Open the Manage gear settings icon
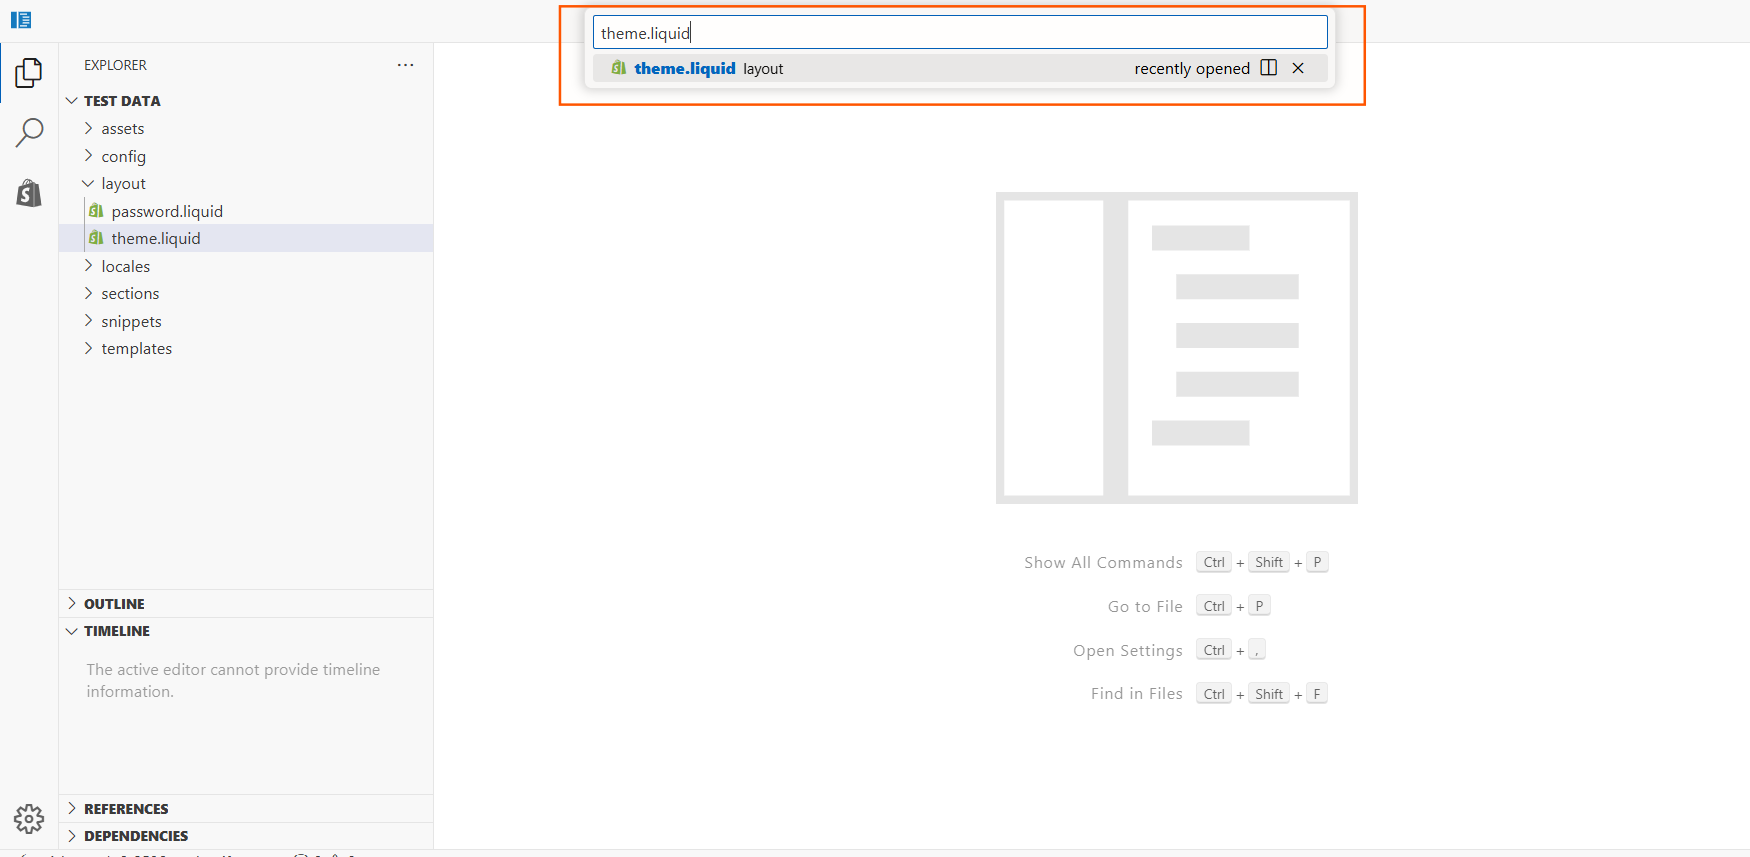 point(29,819)
